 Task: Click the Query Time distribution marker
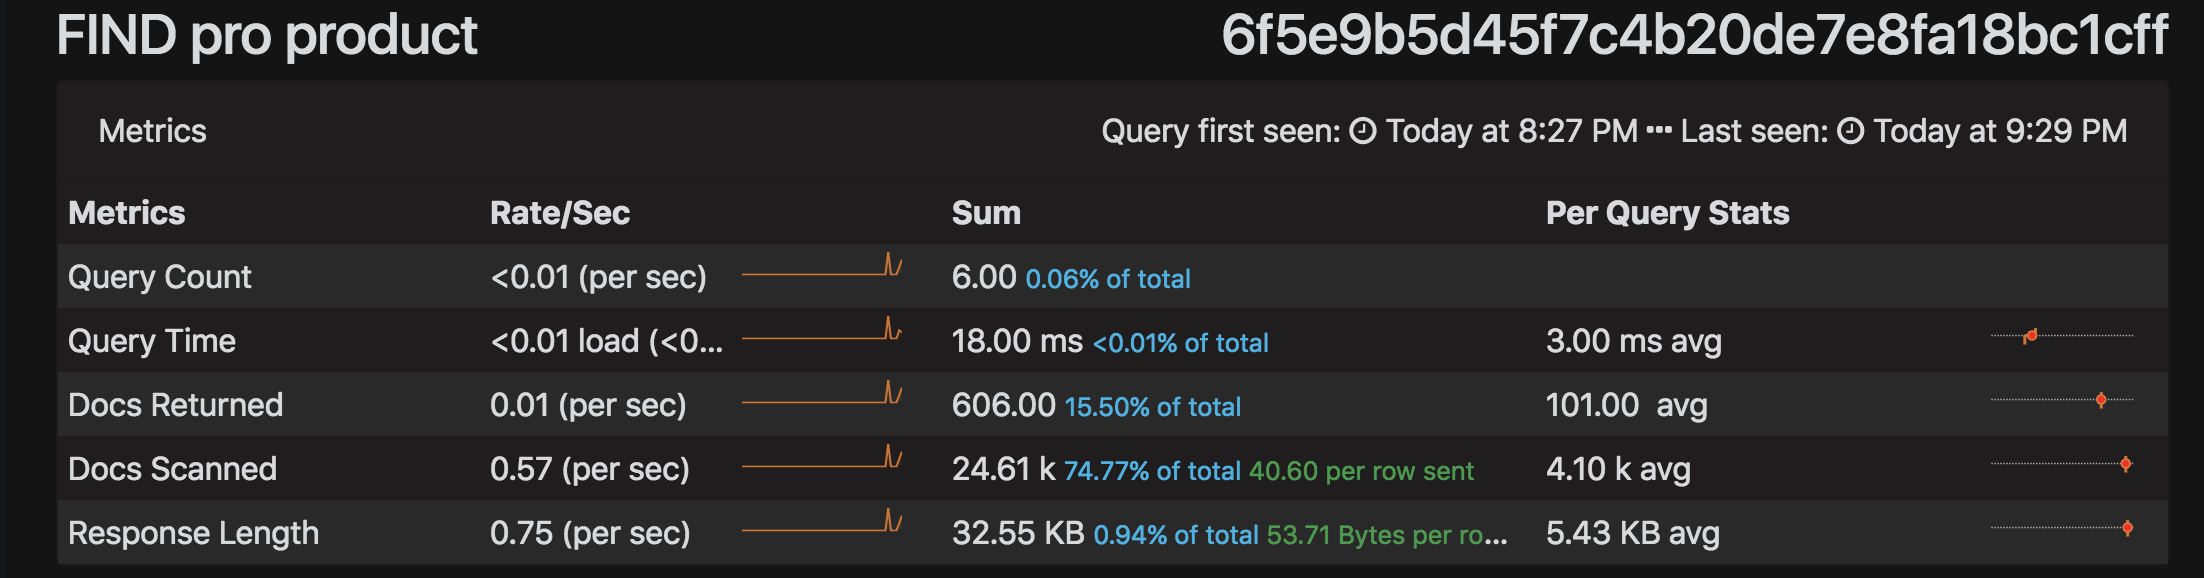tap(2030, 336)
